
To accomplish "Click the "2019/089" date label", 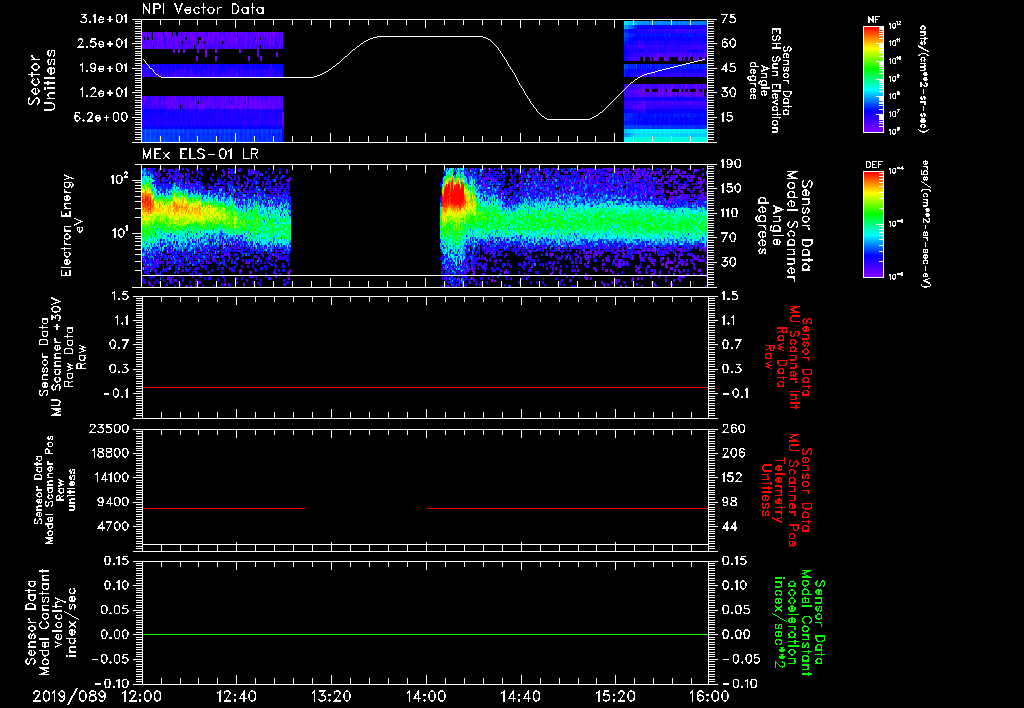I will pos(69,696).
